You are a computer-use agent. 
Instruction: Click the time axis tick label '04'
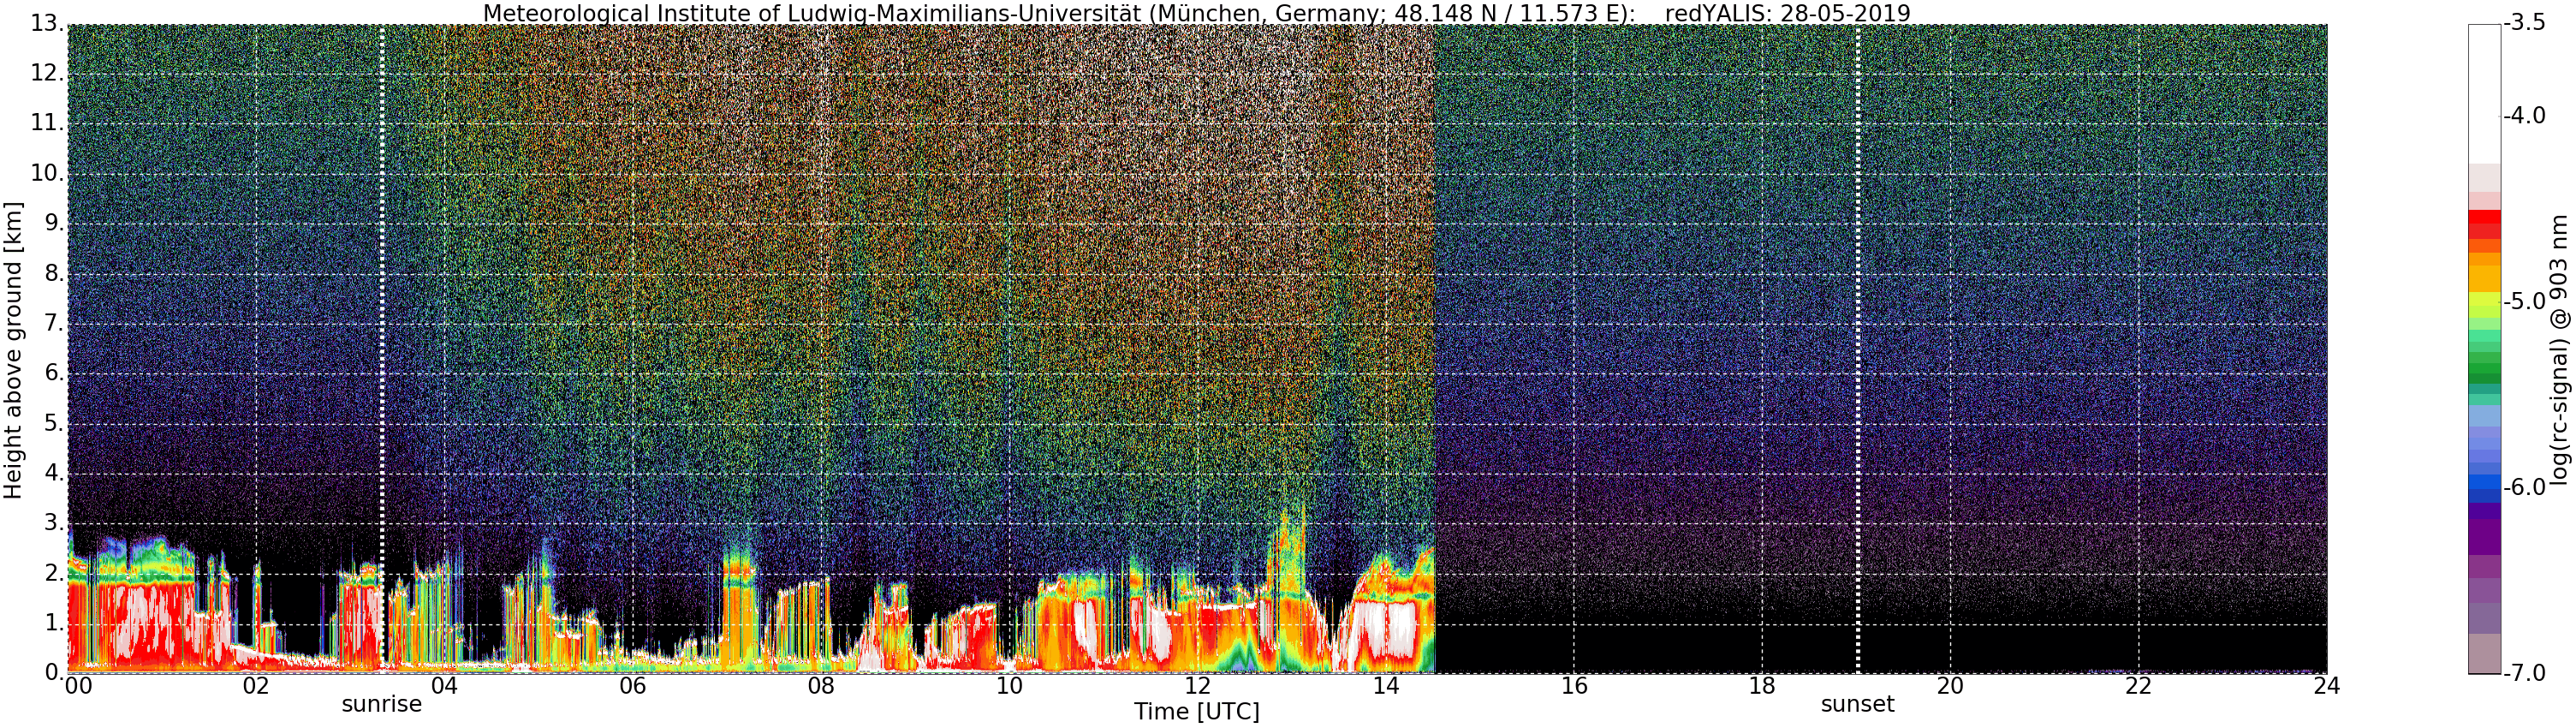(x=444, y=686)
